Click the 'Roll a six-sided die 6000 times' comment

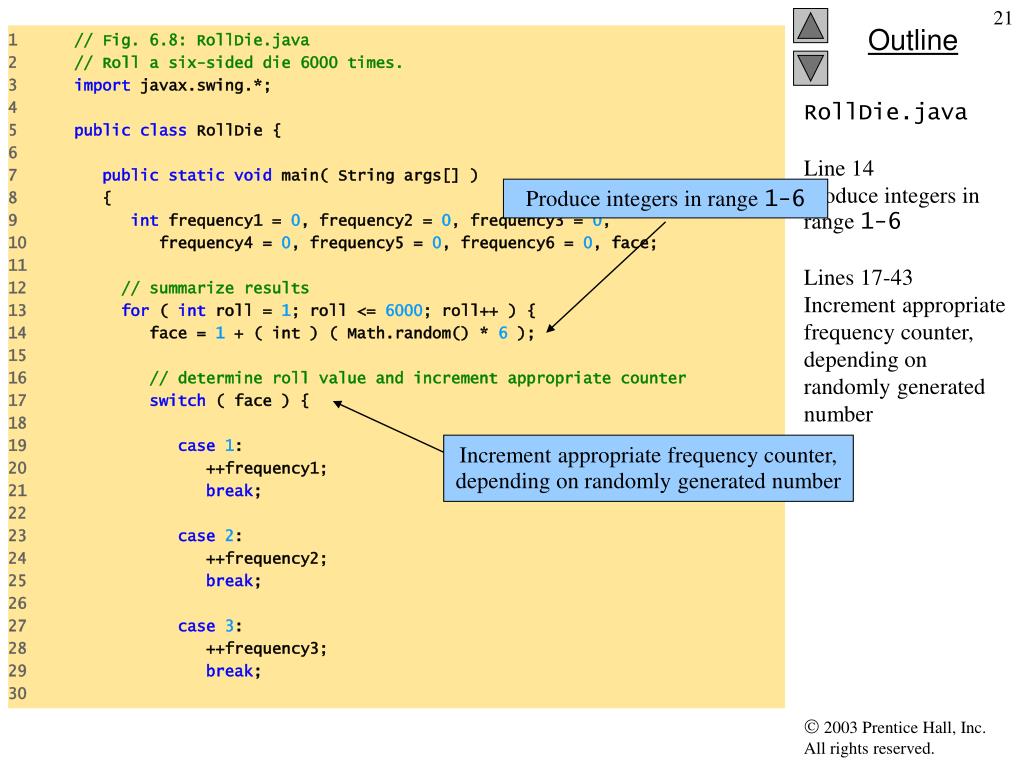238,63
